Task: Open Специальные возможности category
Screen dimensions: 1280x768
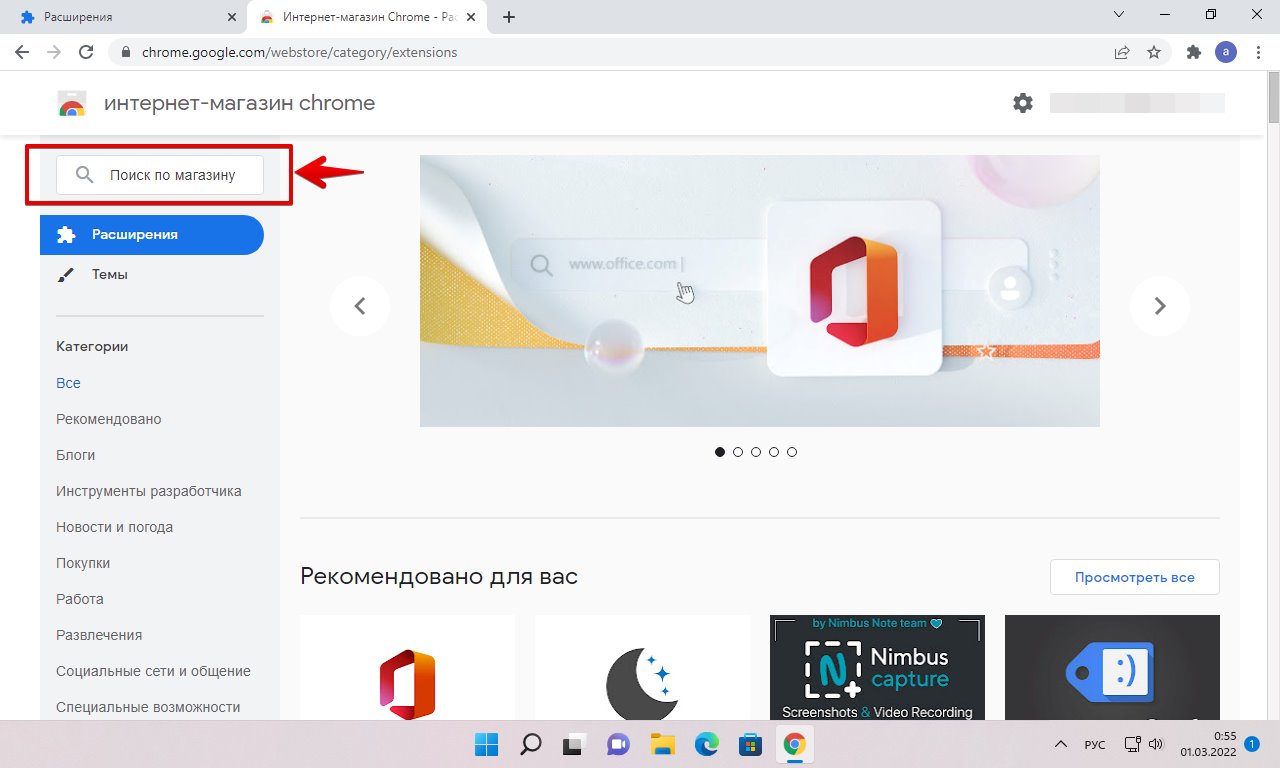Action: tap(148, 707)
